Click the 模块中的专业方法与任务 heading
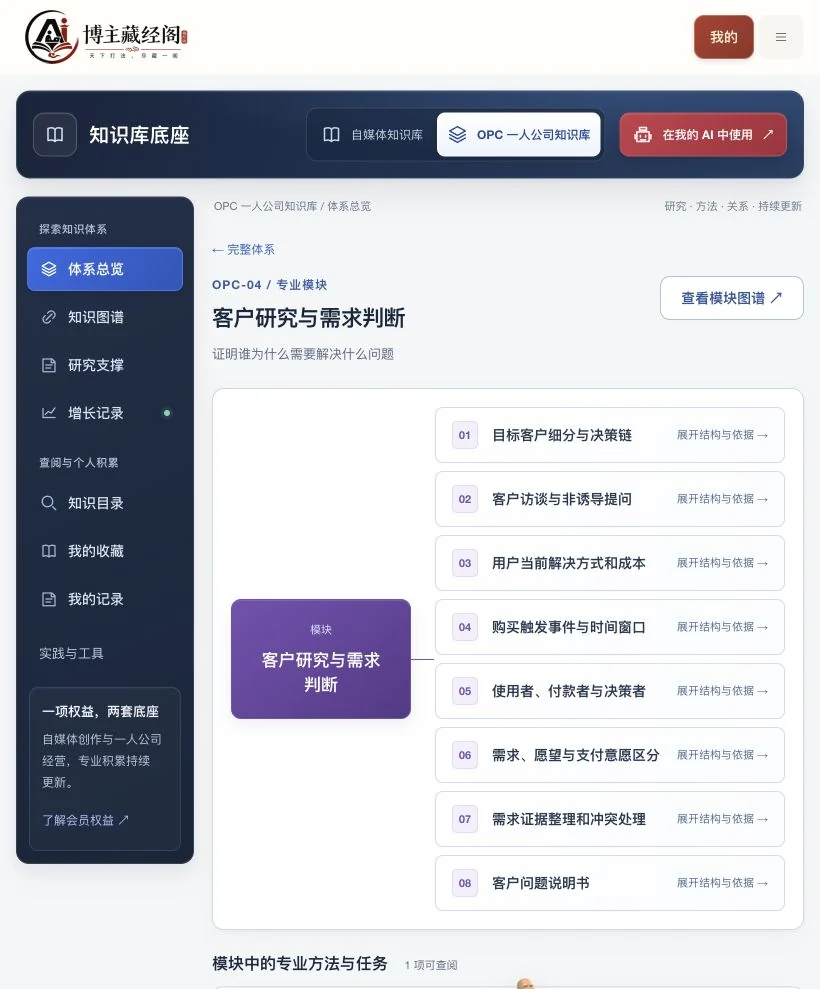 click(300, 963)
